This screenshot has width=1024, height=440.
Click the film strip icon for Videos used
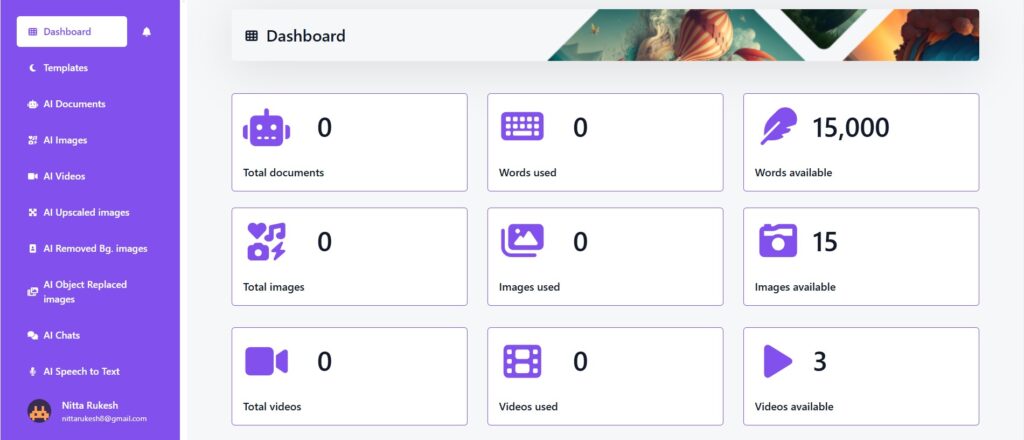(x=522, y=361)
